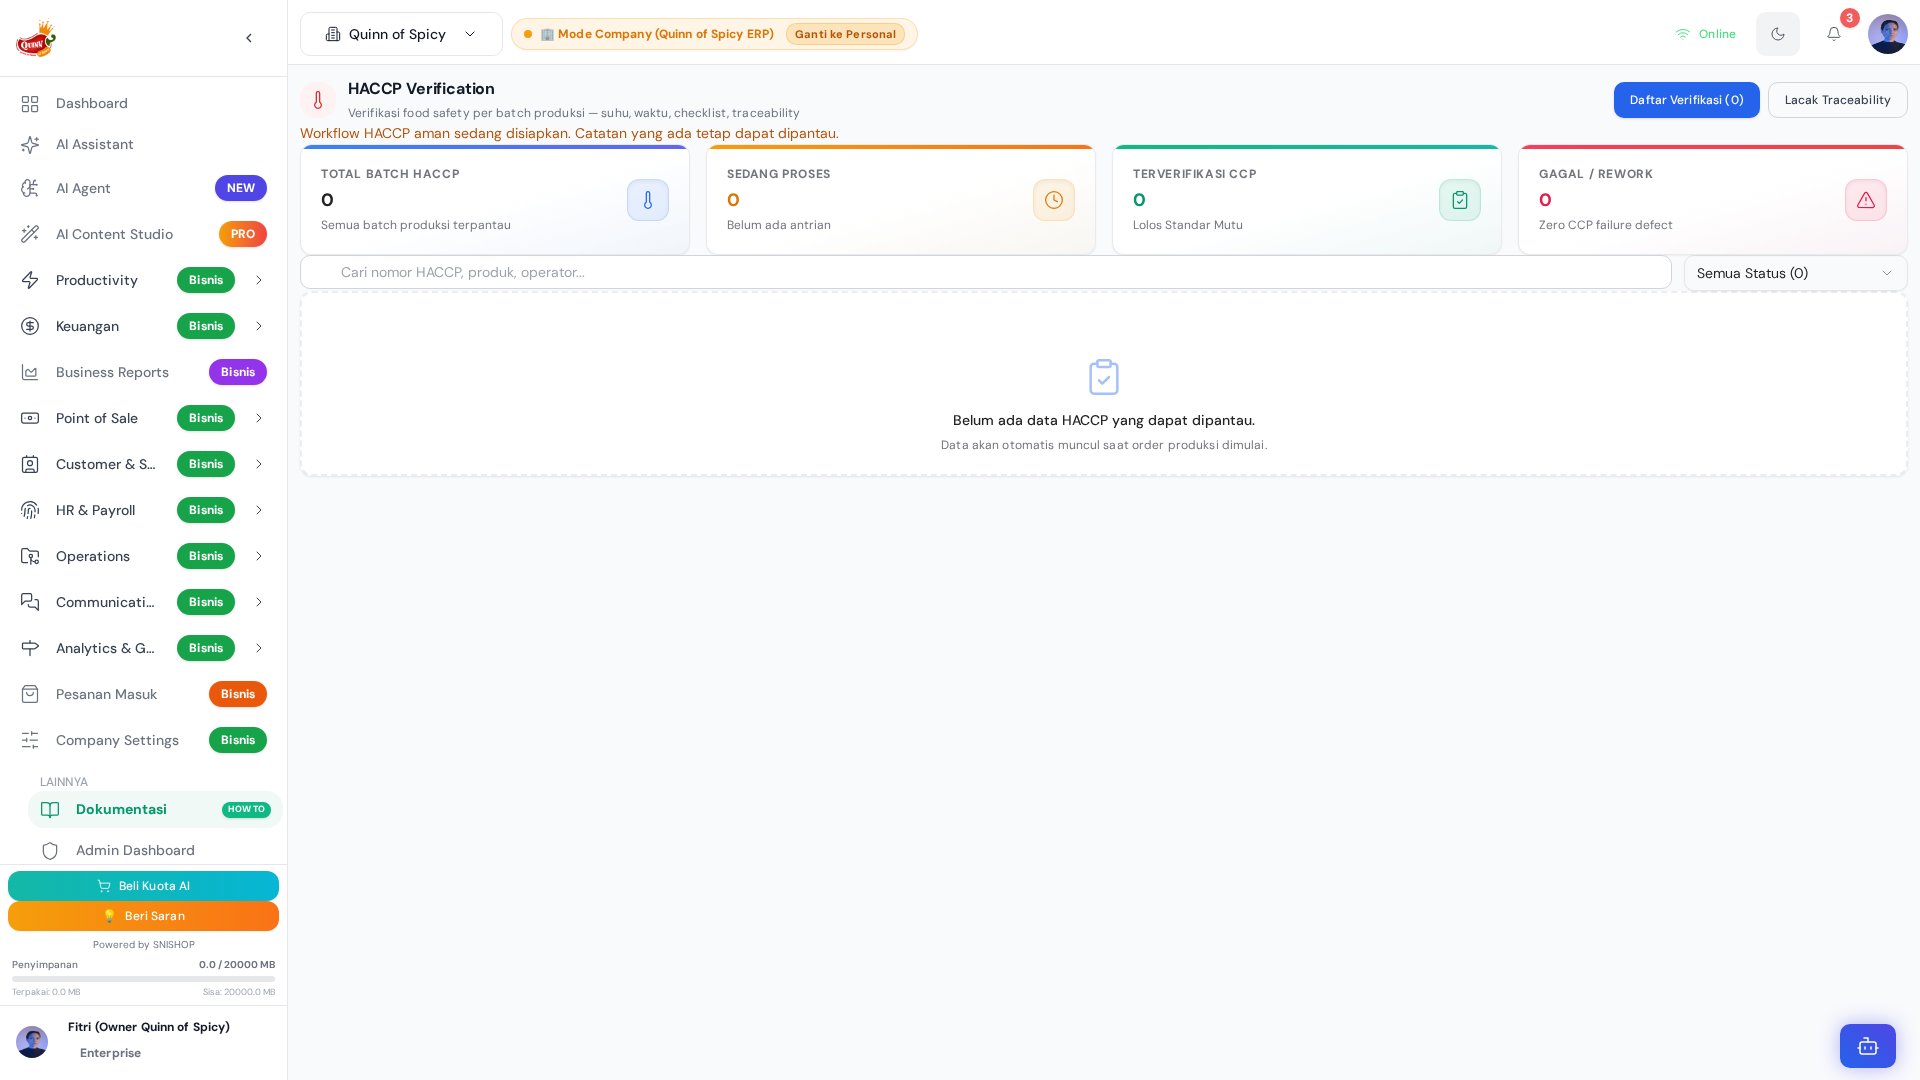Open the Quinn of Spicy company dropdown

tap(401, 34)
